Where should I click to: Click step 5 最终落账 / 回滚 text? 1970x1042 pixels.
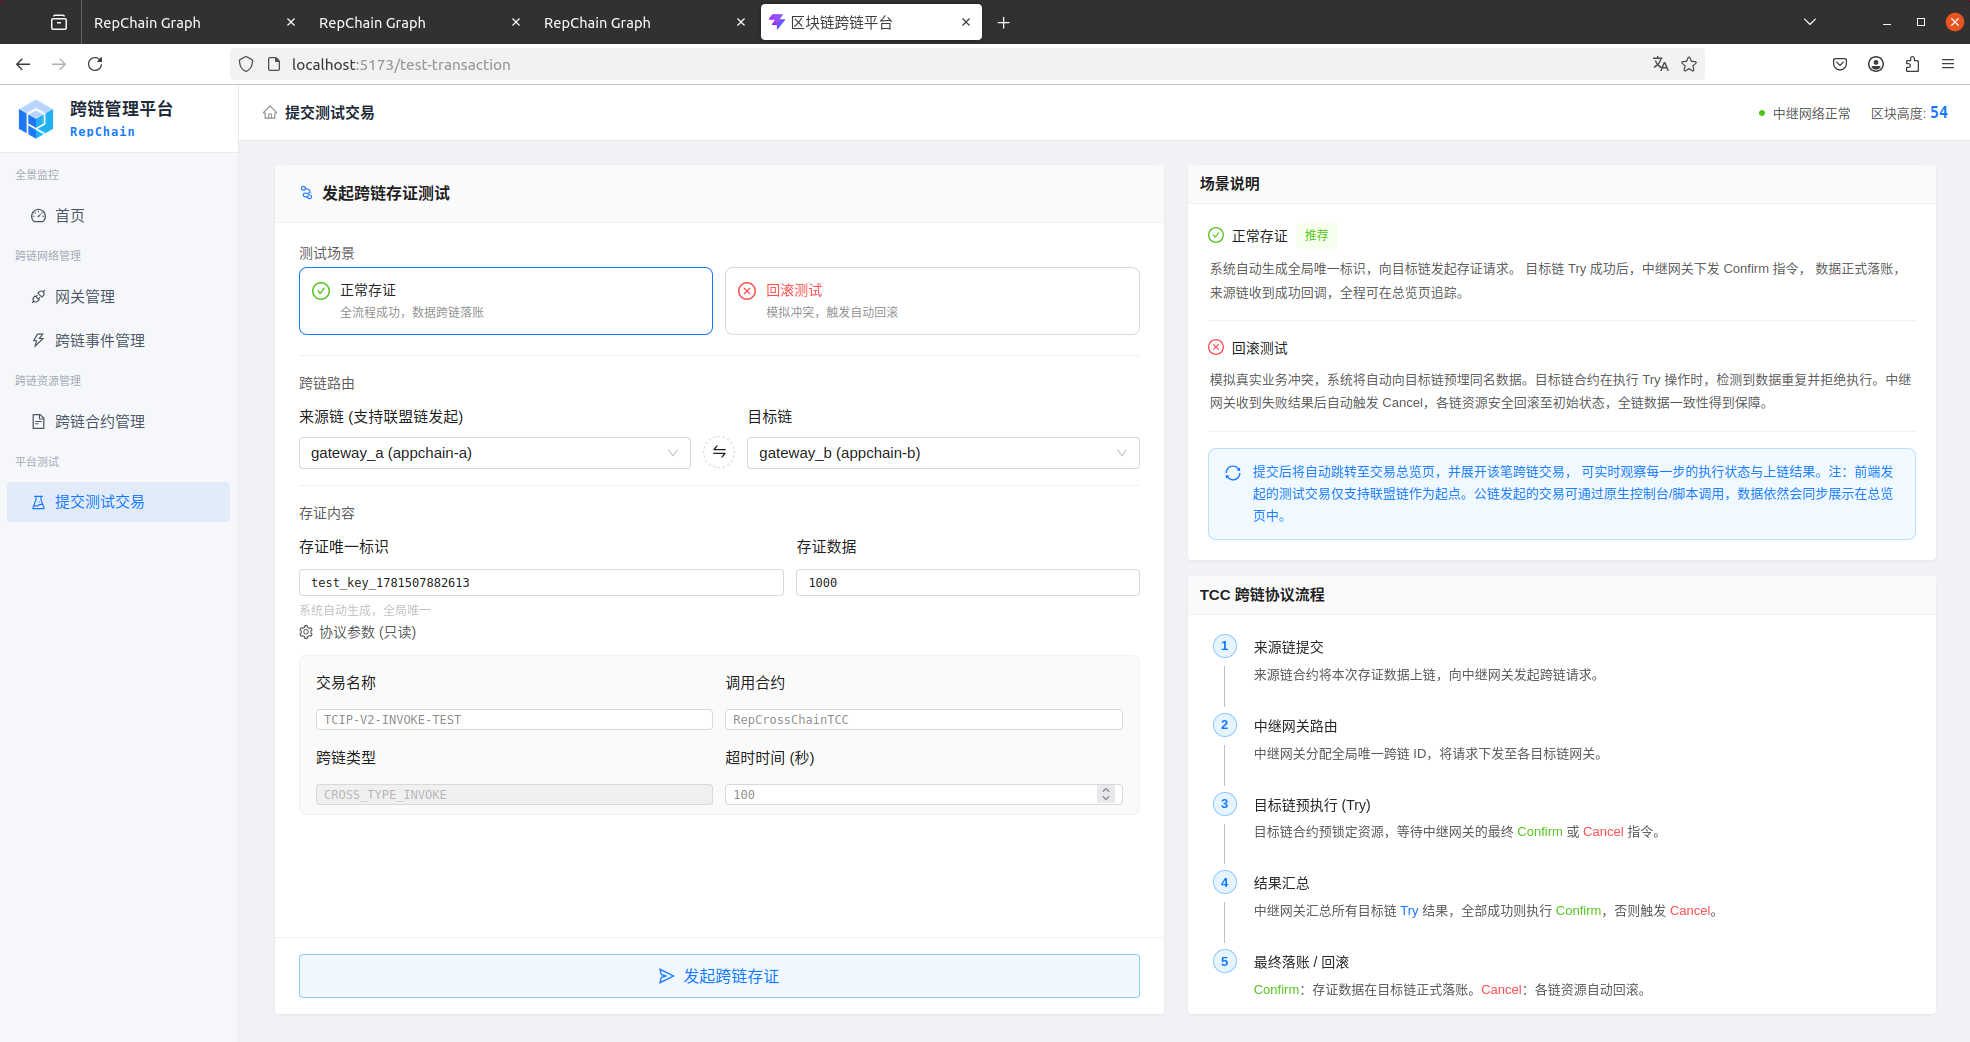tap(1301, 962)
